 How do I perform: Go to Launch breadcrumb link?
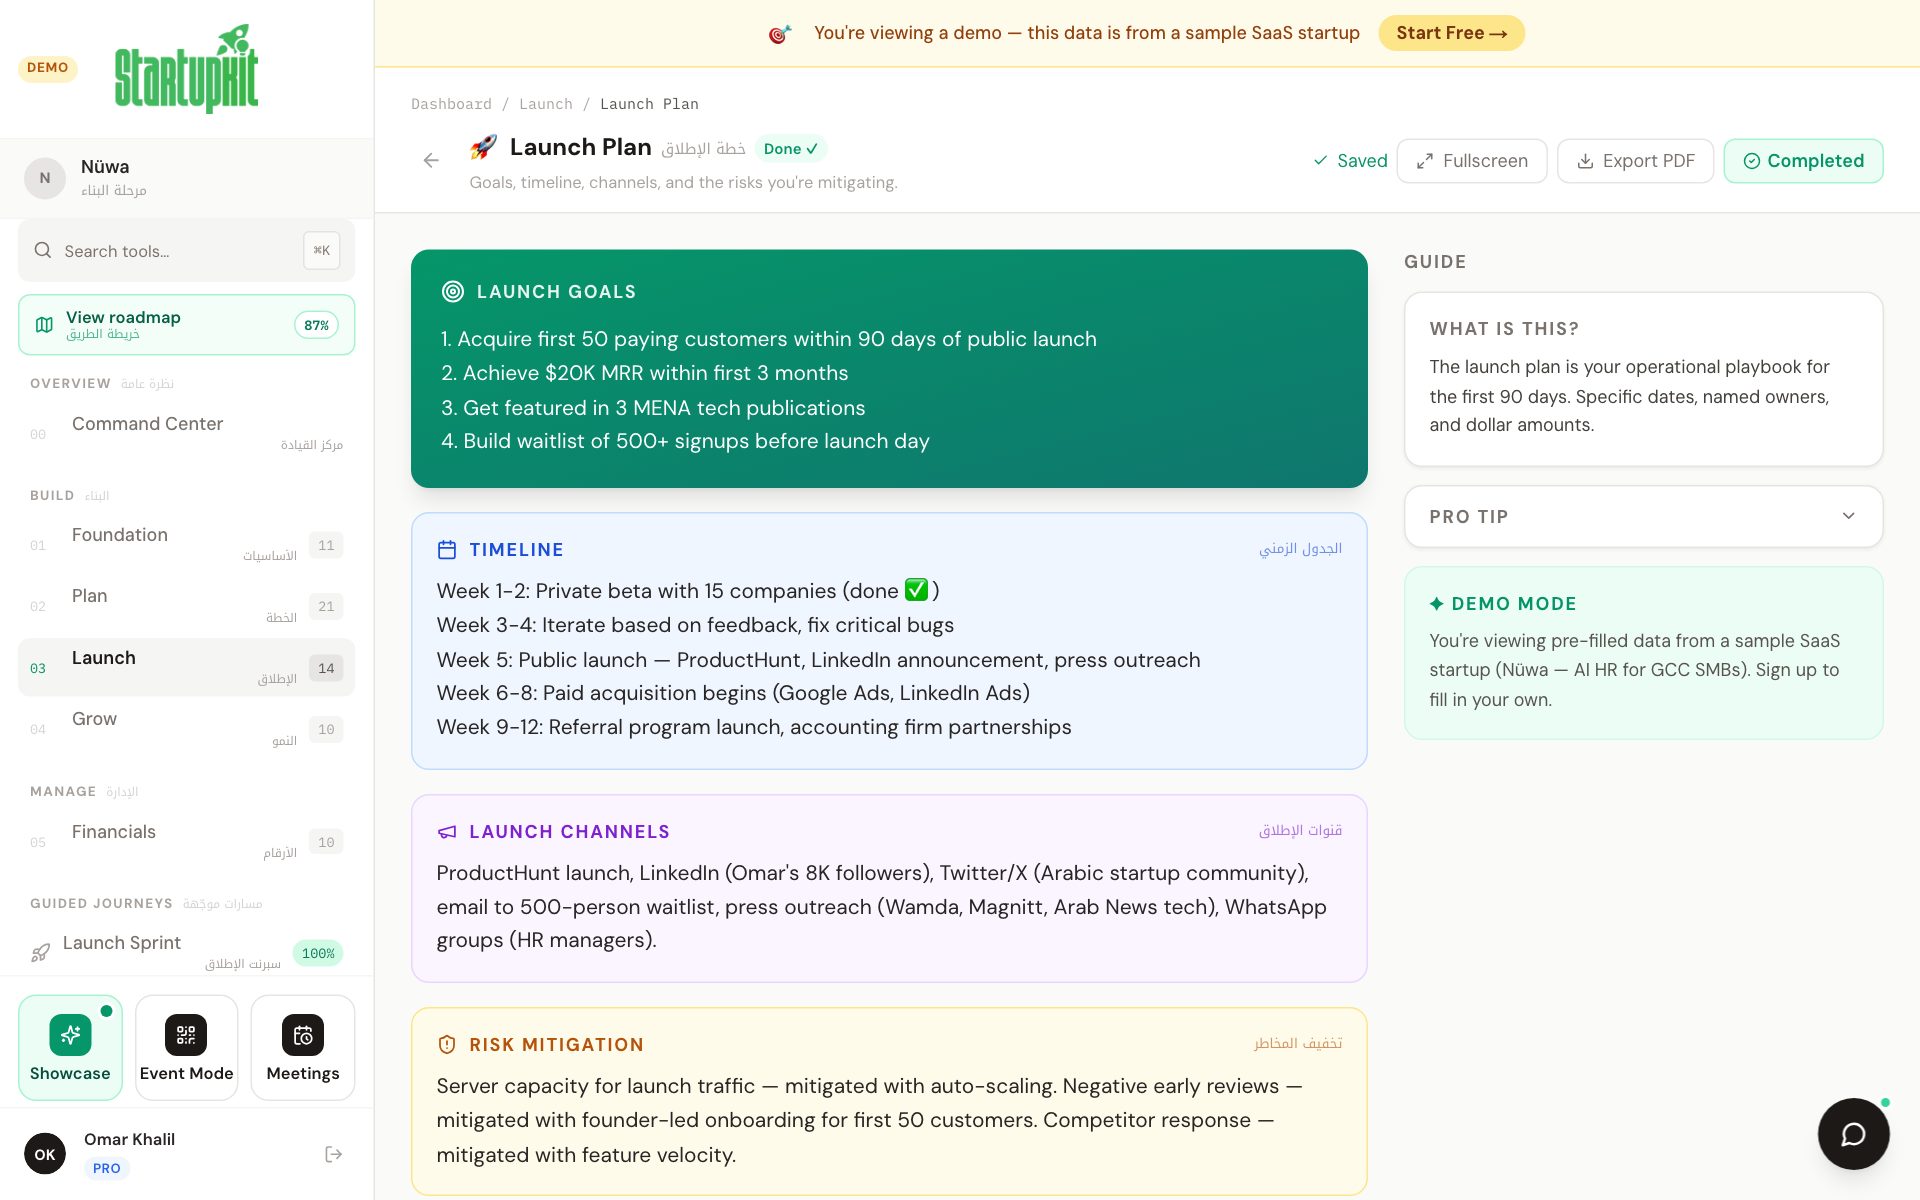(x=546, y=104)
